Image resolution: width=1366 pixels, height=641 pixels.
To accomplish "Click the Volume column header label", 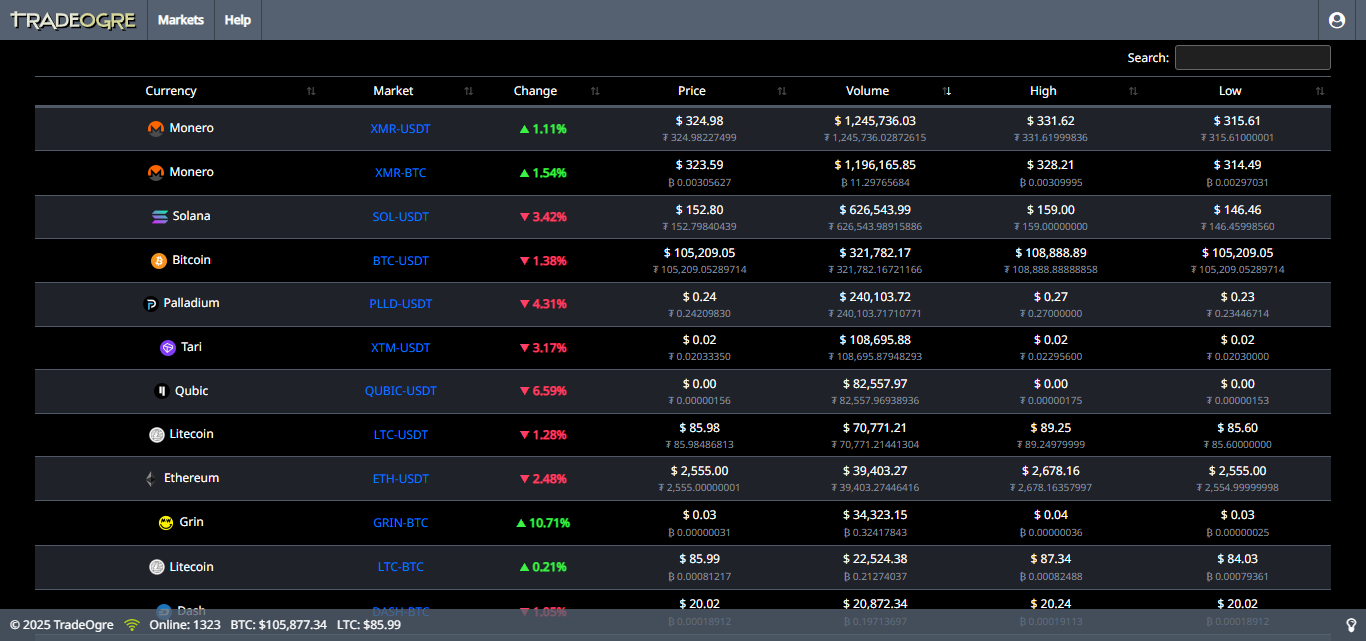I will point(867,91).
